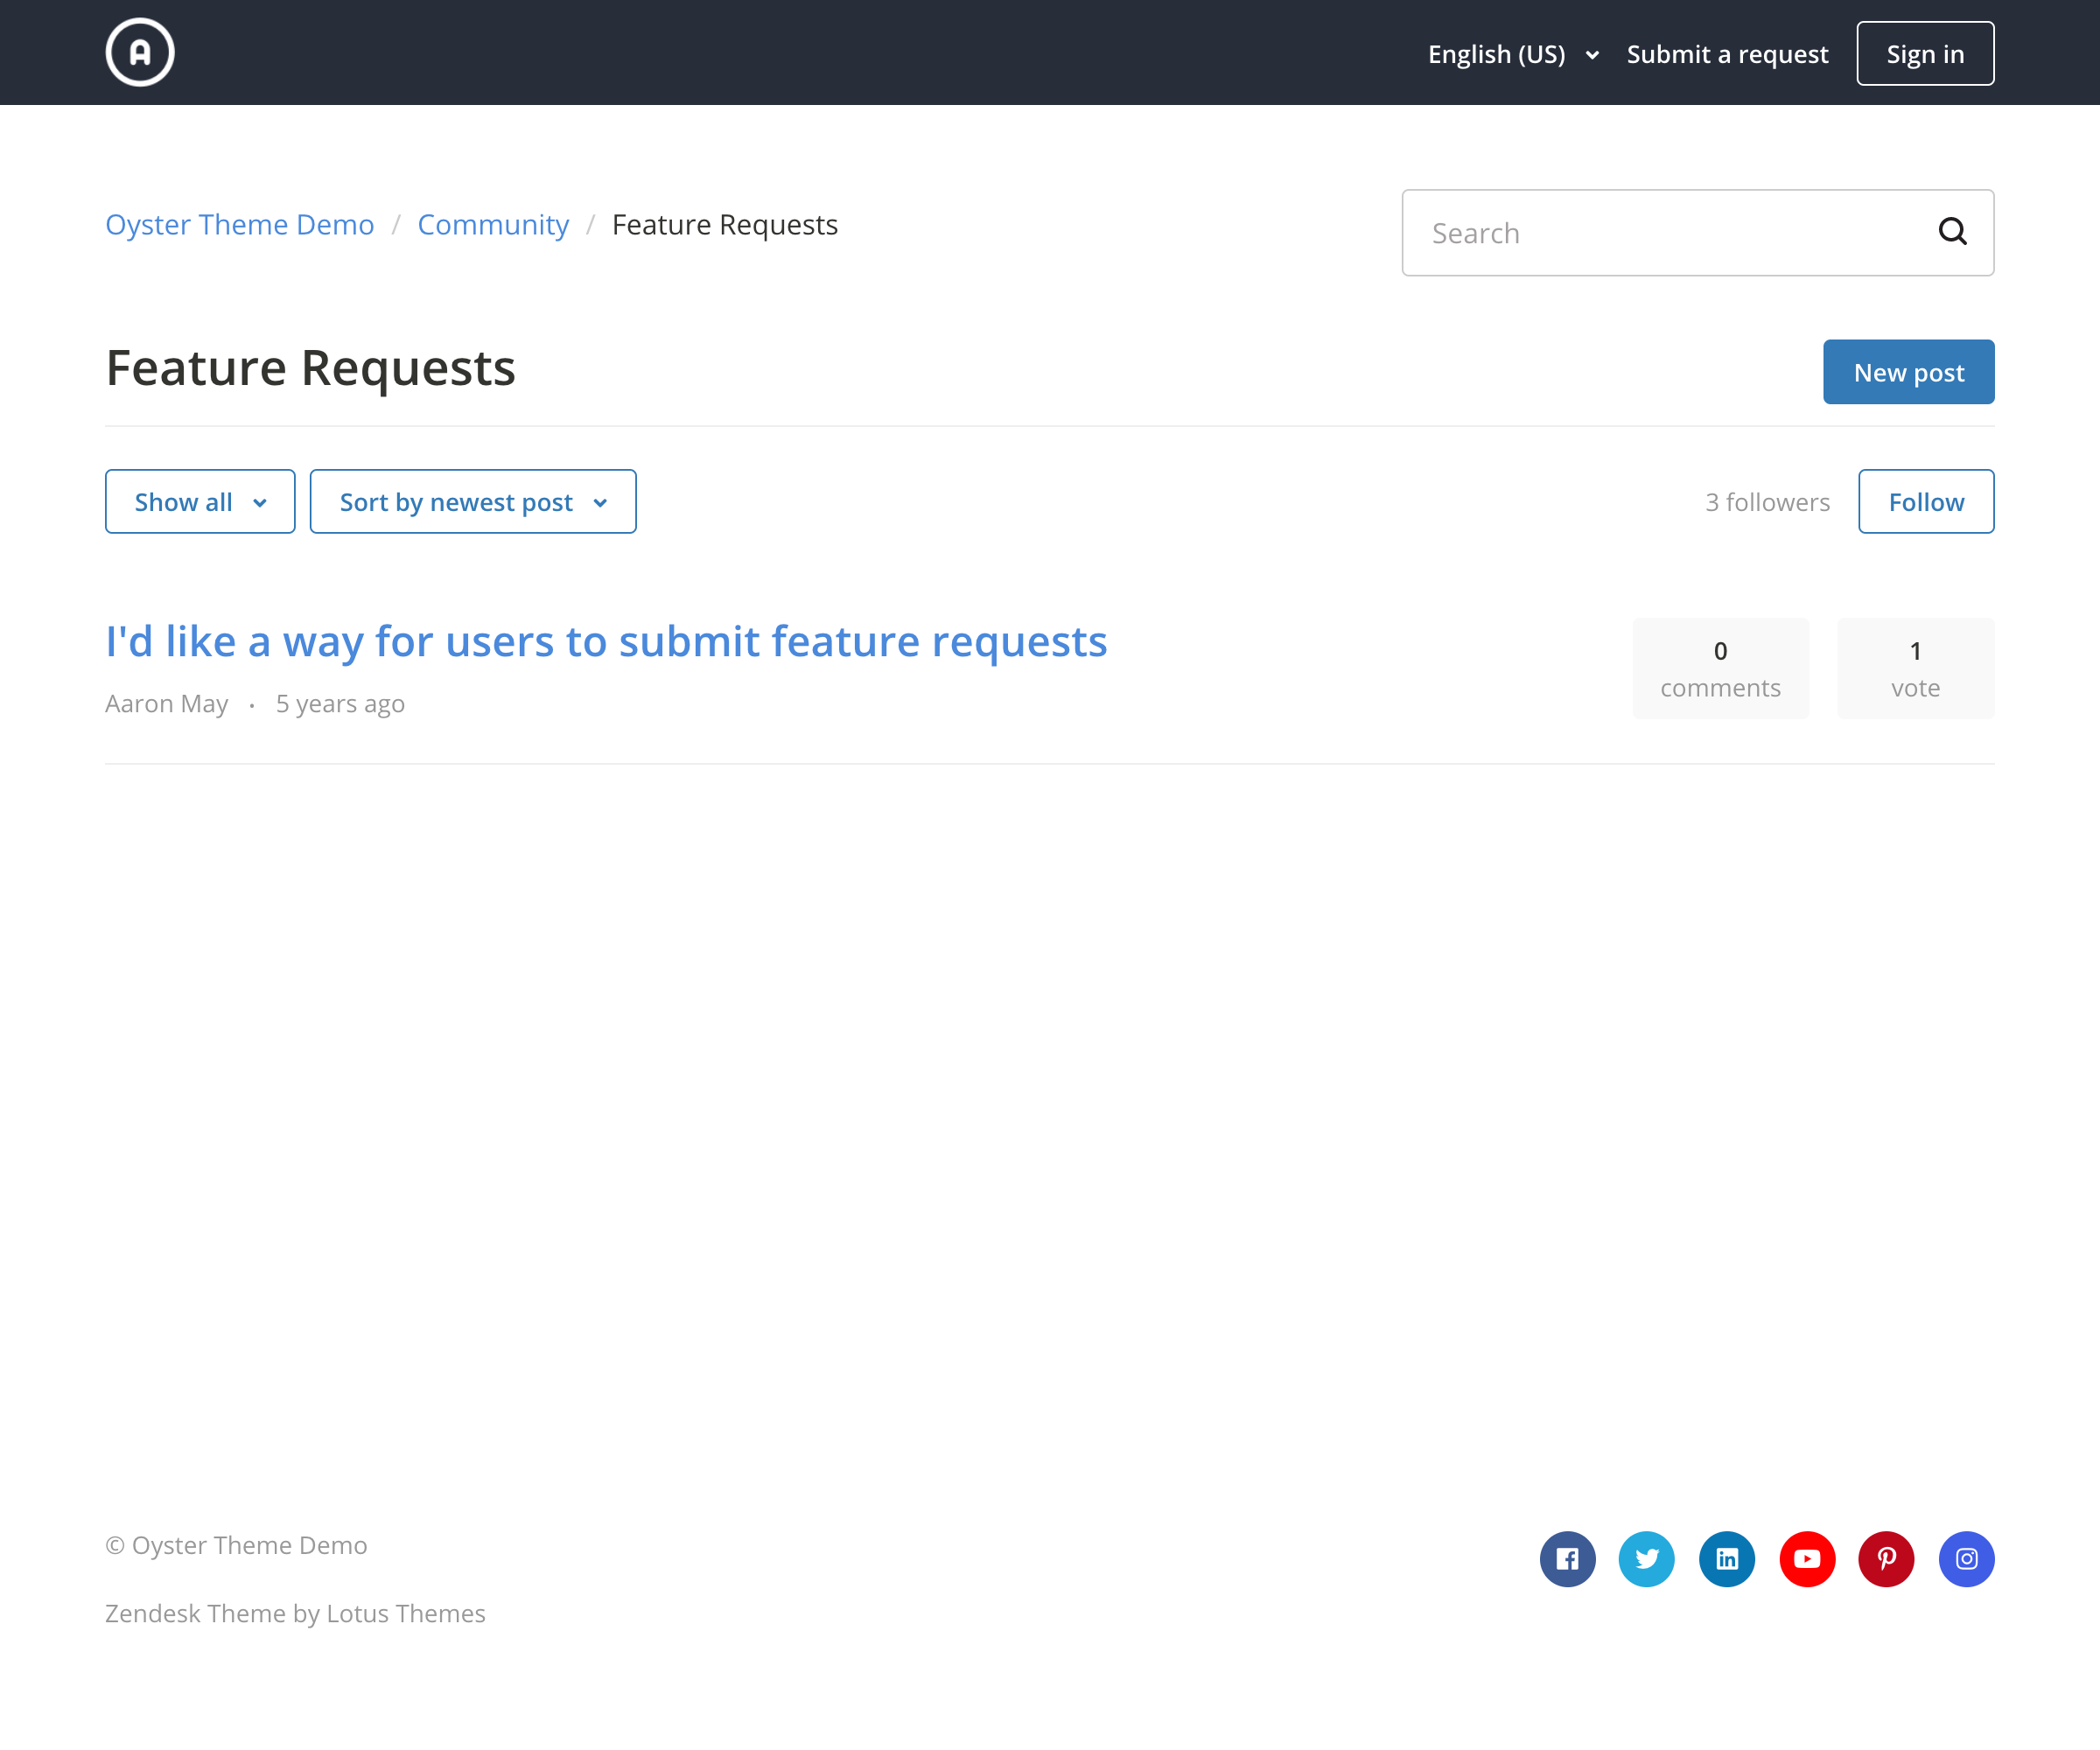Expand the English (US) language dropdown
The image size is (2100, 1750).
[x=1512, y=54]
